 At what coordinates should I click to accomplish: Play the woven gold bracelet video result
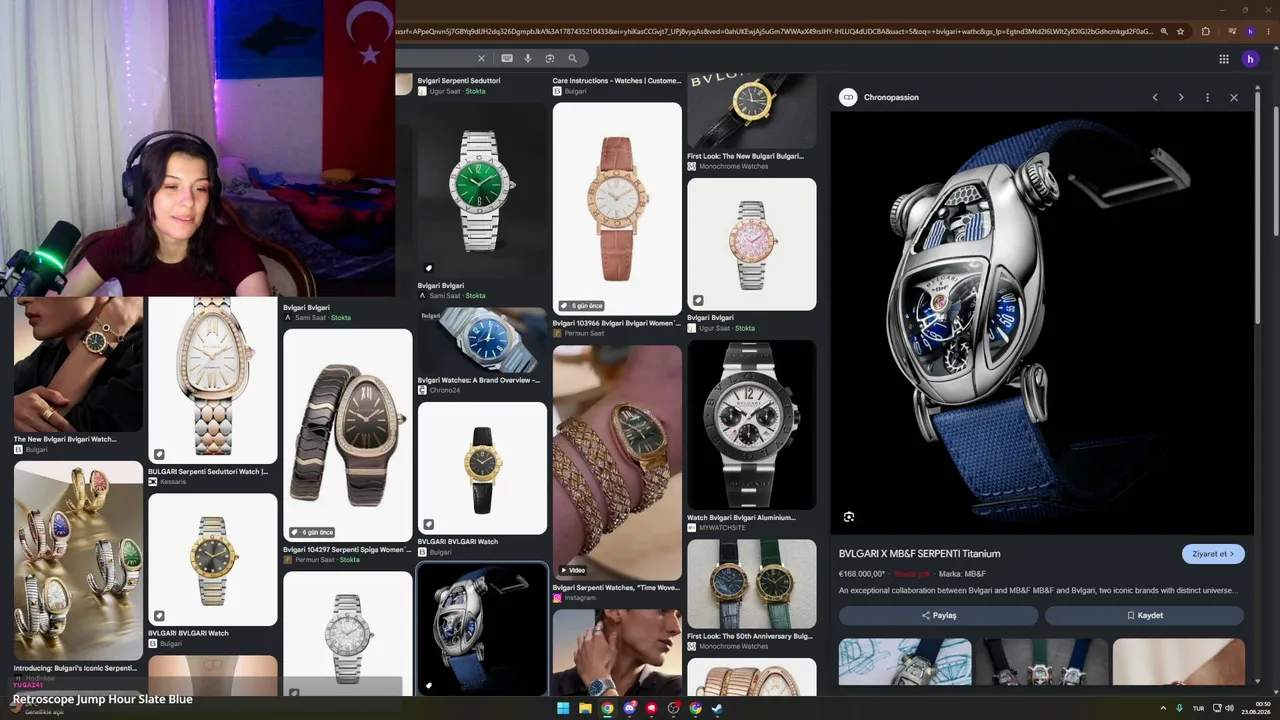click(617, 463)
